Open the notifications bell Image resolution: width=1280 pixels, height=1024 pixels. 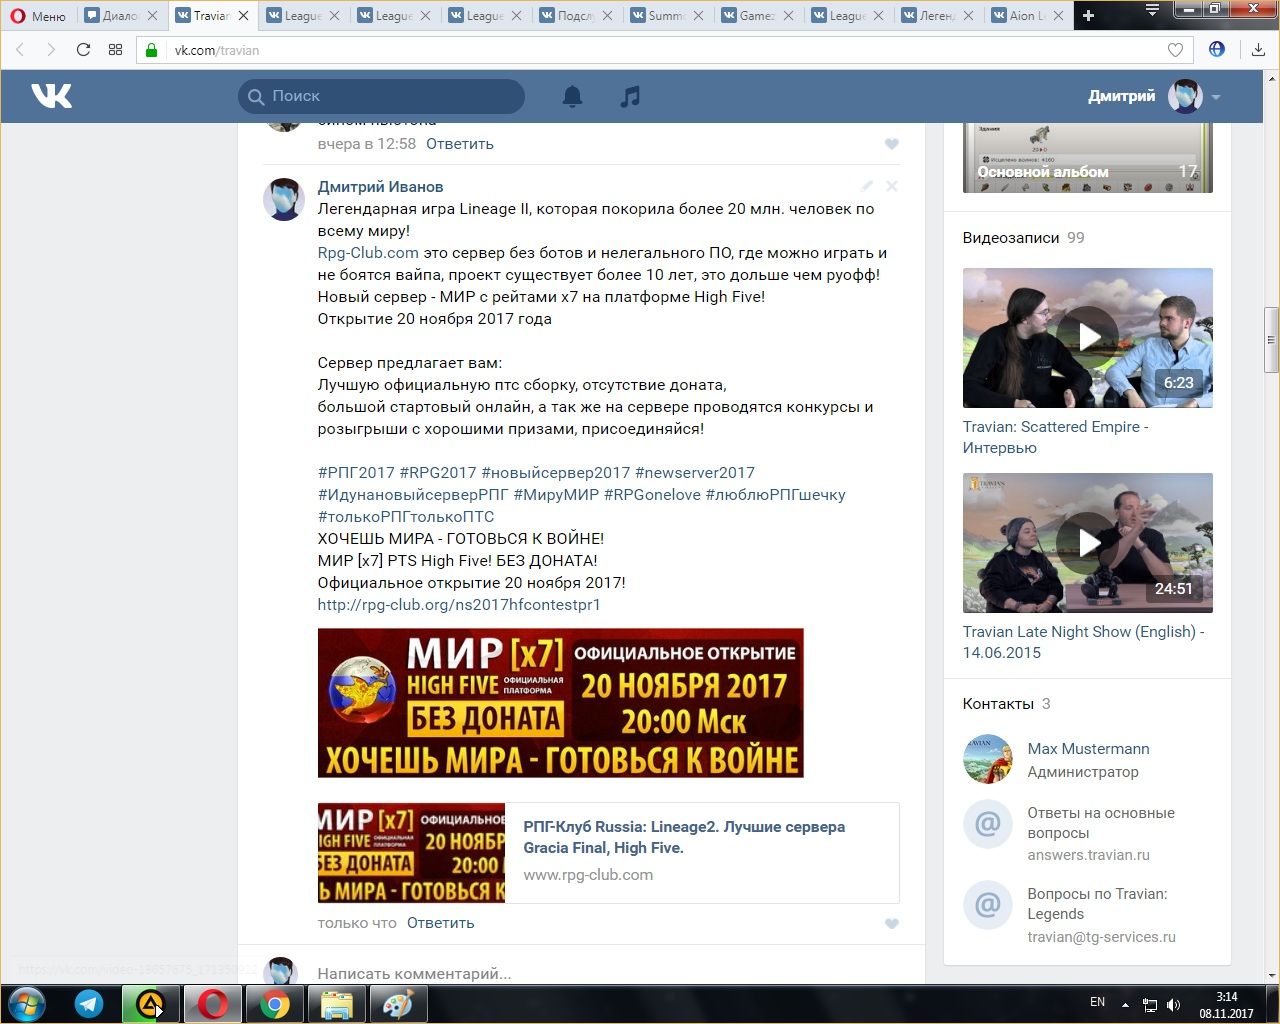point(572,96)
